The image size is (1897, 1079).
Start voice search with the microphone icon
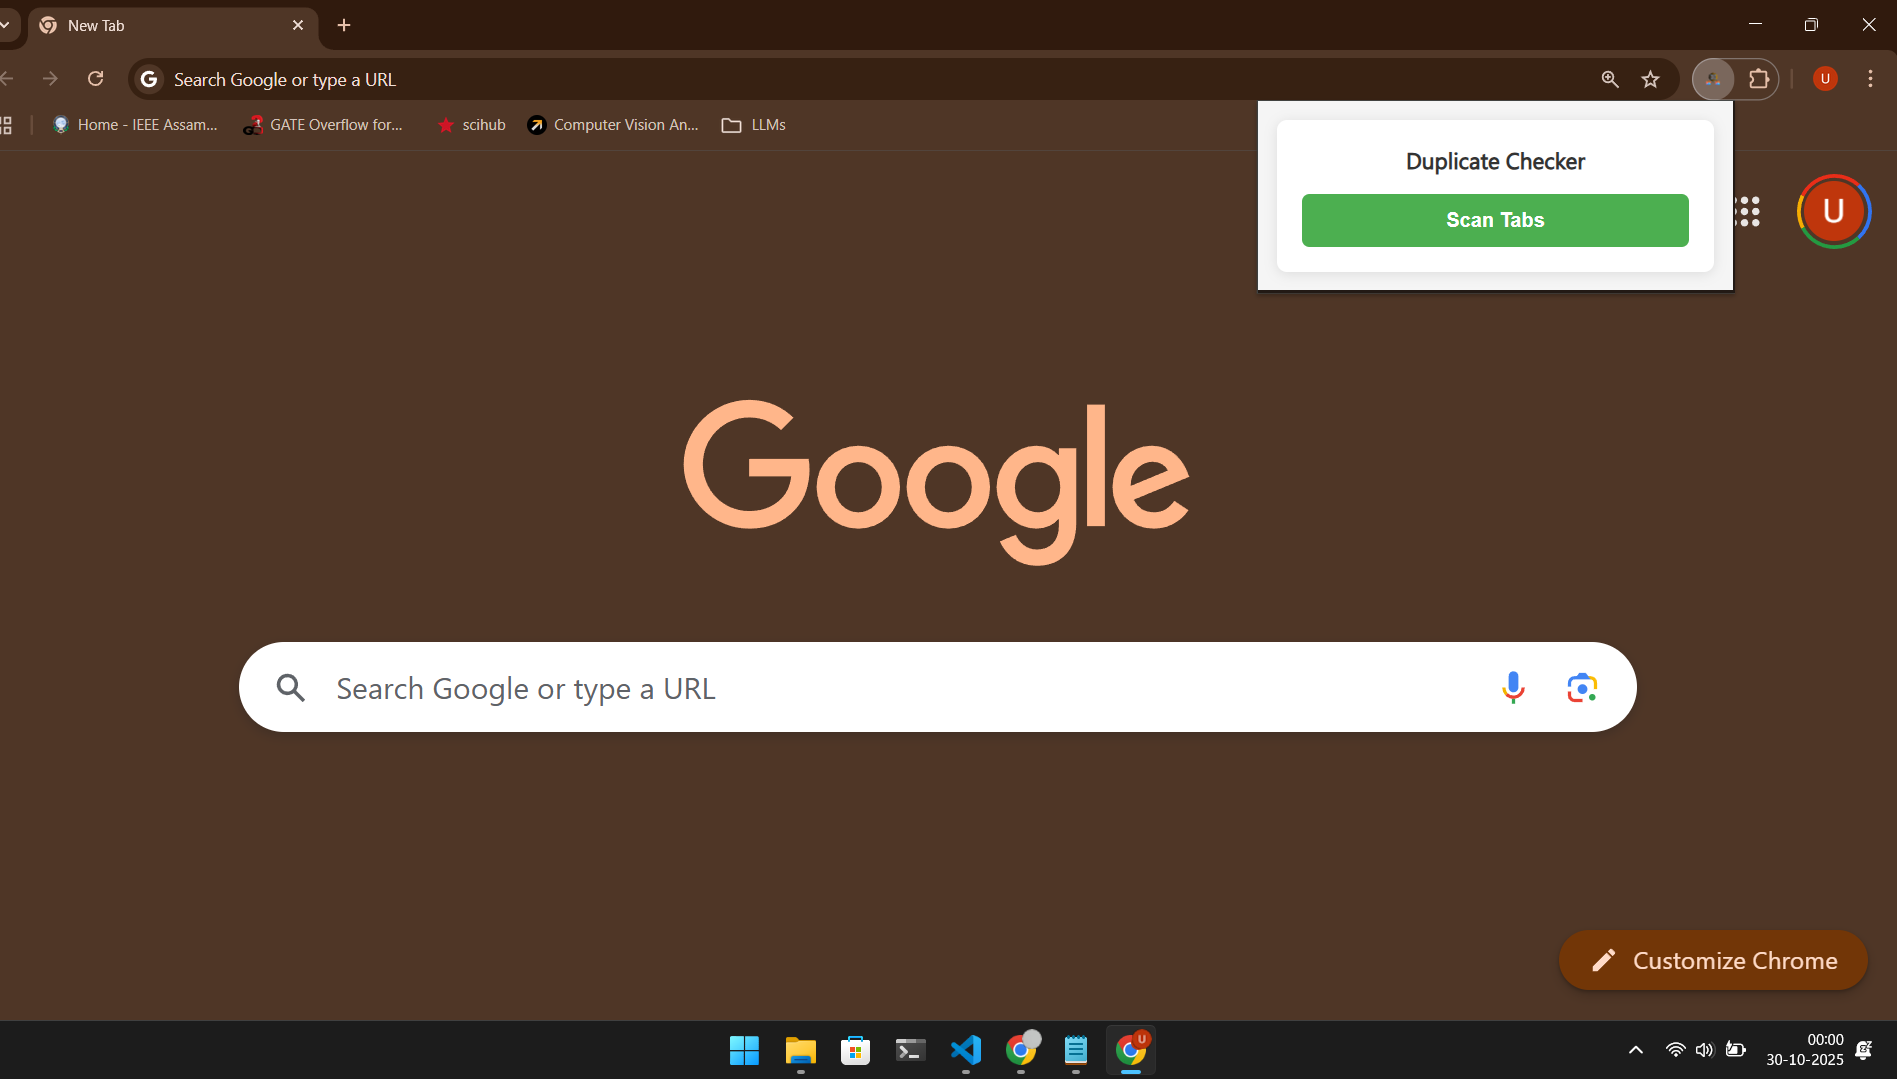pos(1513,687)
